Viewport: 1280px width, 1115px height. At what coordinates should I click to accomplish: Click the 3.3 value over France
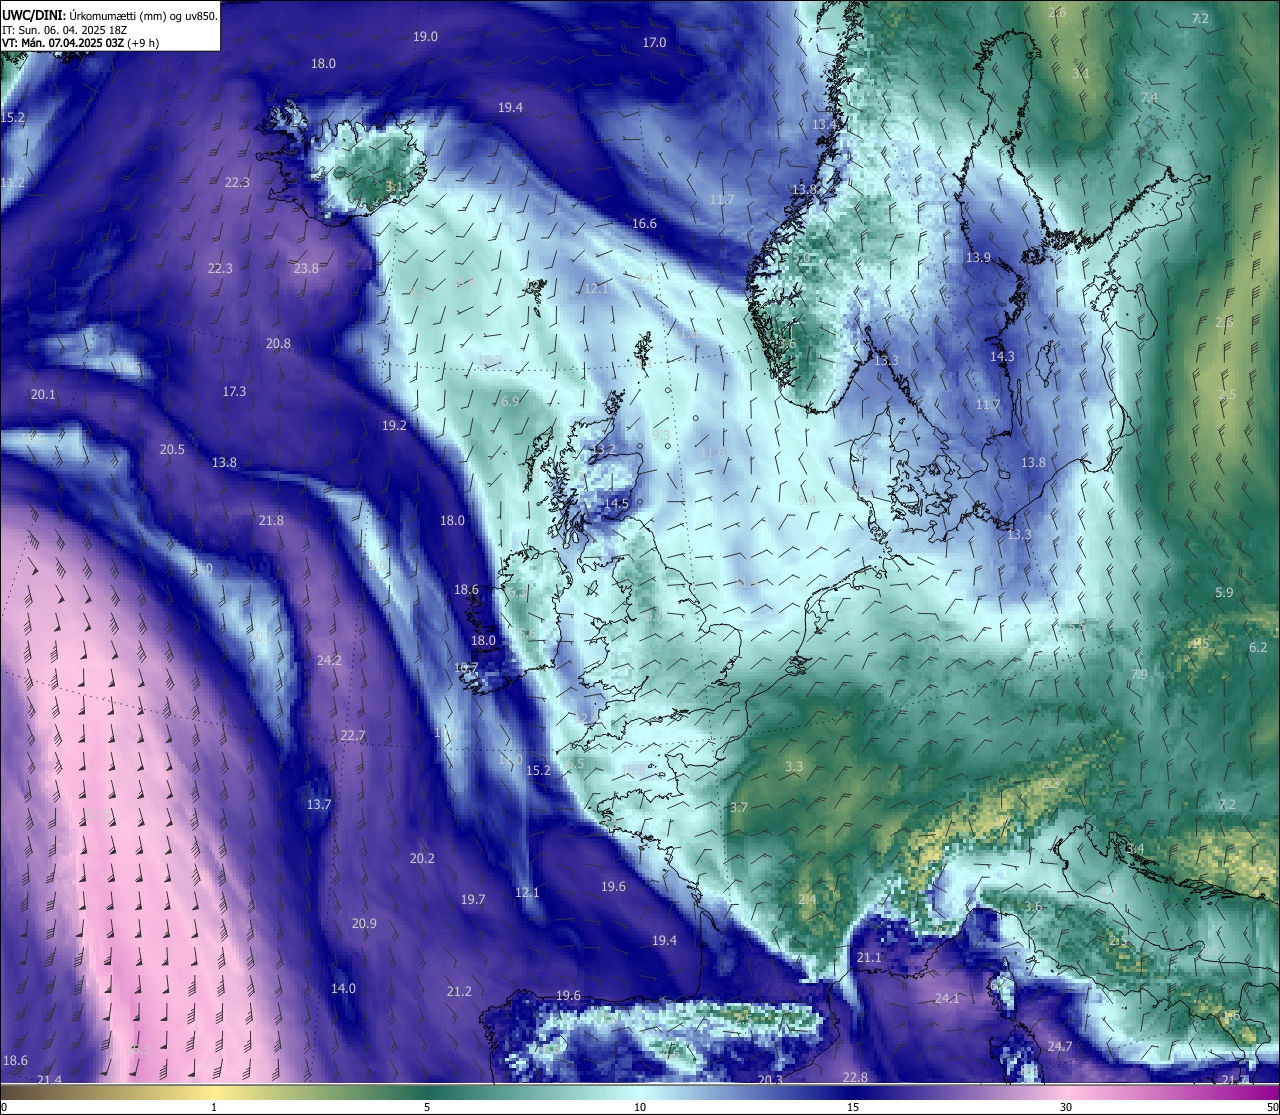(794, 766)
